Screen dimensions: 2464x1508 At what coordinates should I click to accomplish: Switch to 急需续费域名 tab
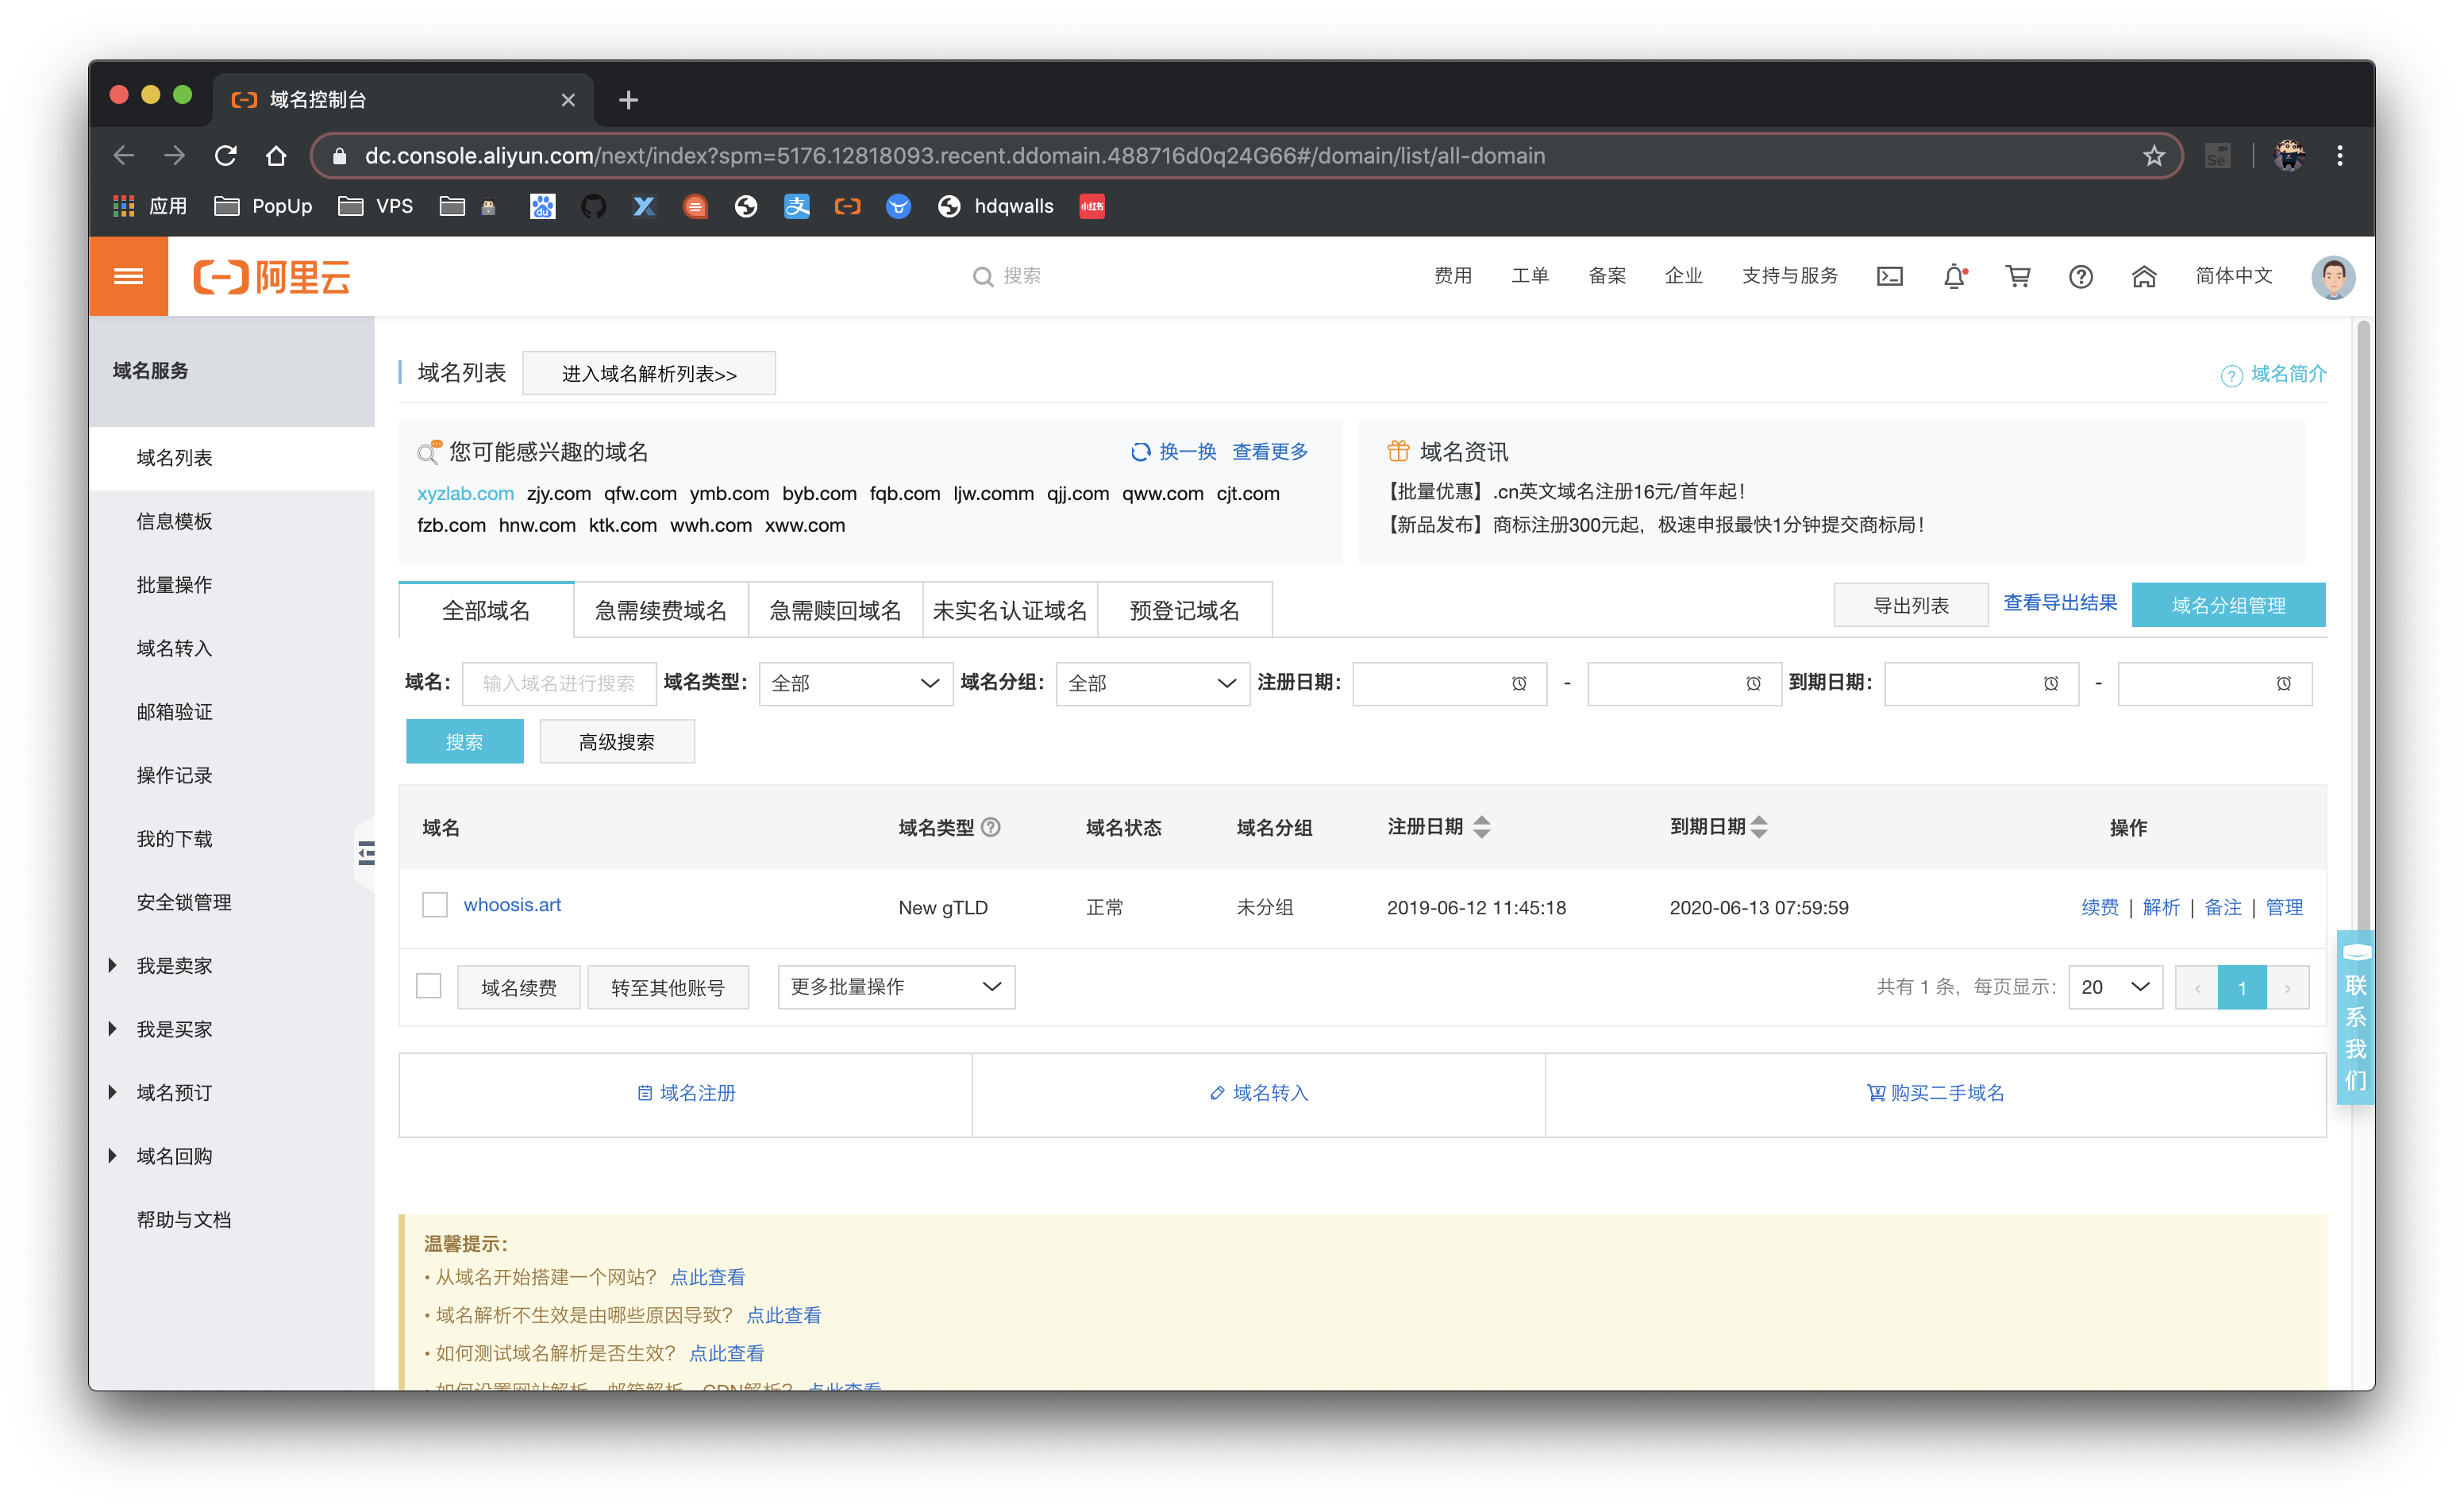661,610
